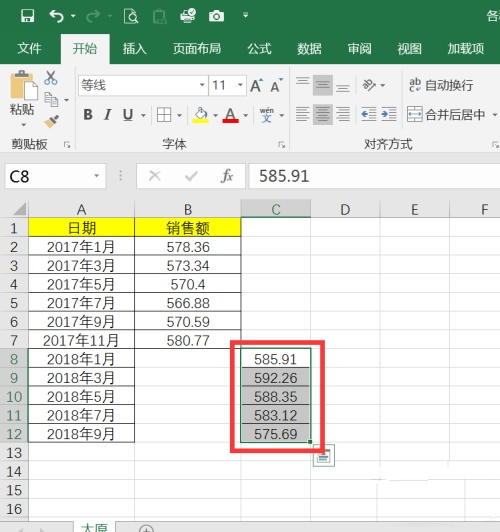This screenshot has width=500, height=532.
Task: Click the quick print icon with checkmark
Action: pyautogui.click(x=188, y=16)
